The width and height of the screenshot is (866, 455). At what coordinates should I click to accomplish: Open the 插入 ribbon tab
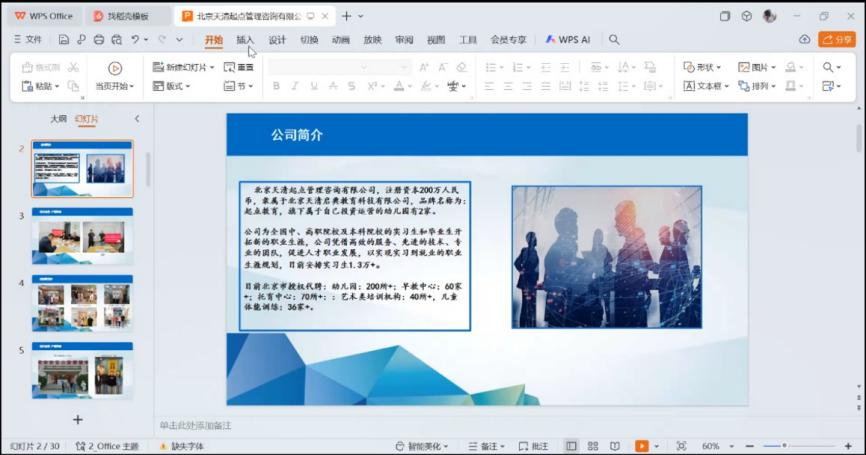point(245,40)
